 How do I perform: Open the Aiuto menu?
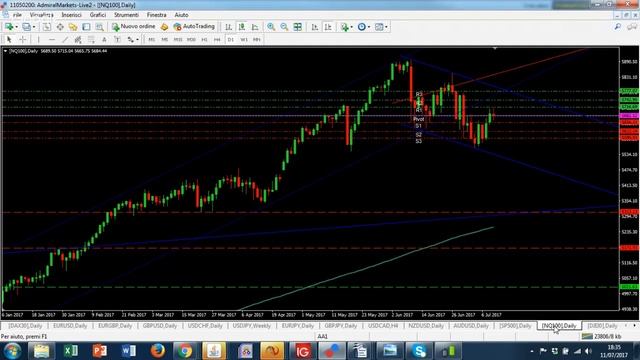point(181,15)
